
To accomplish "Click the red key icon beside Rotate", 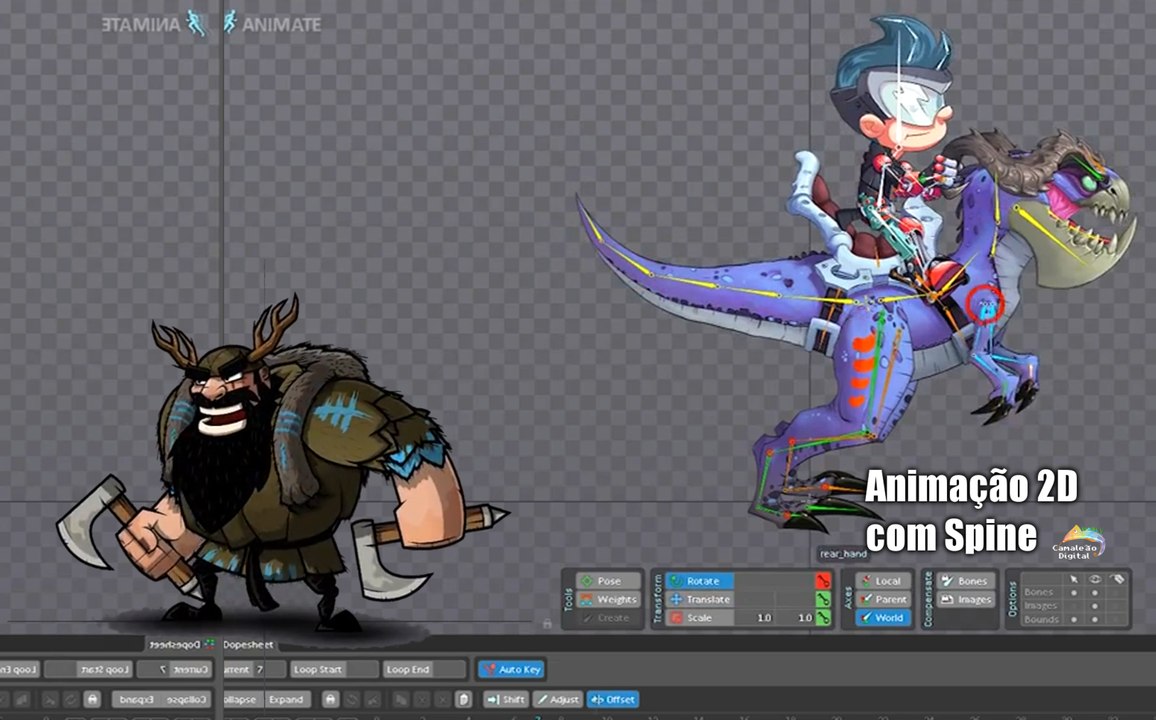I will click(x=823, y=581).
